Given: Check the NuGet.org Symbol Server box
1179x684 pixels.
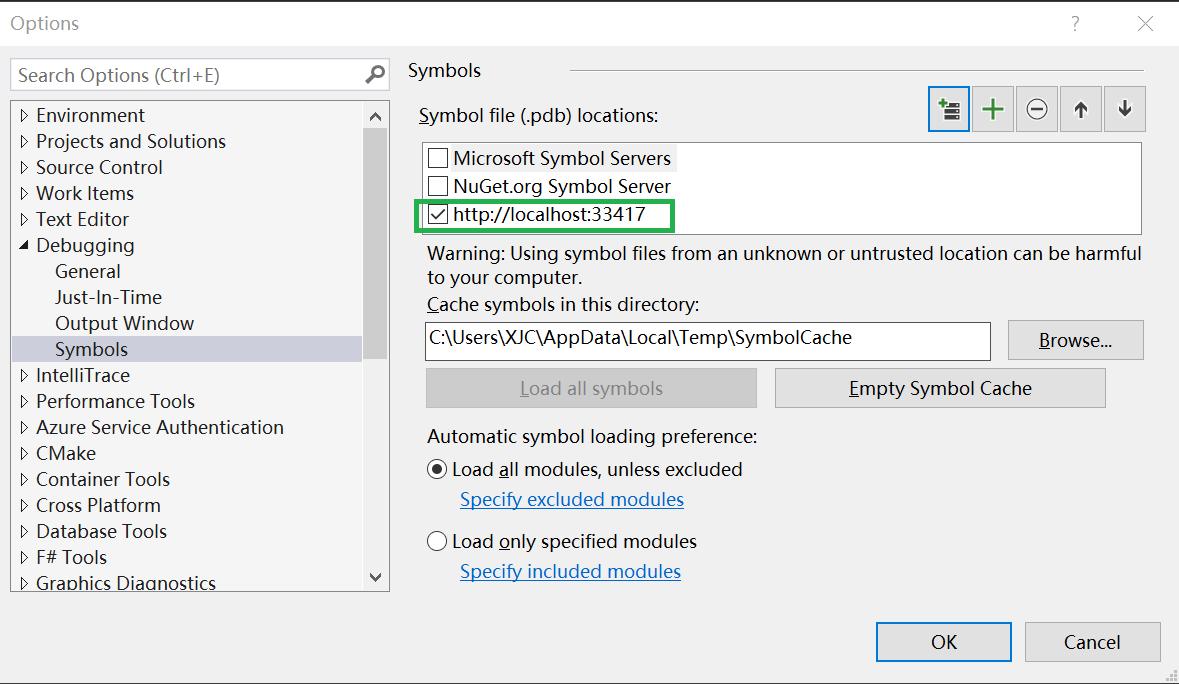Looking at the screenshot, I should click(x=438, y=186).
